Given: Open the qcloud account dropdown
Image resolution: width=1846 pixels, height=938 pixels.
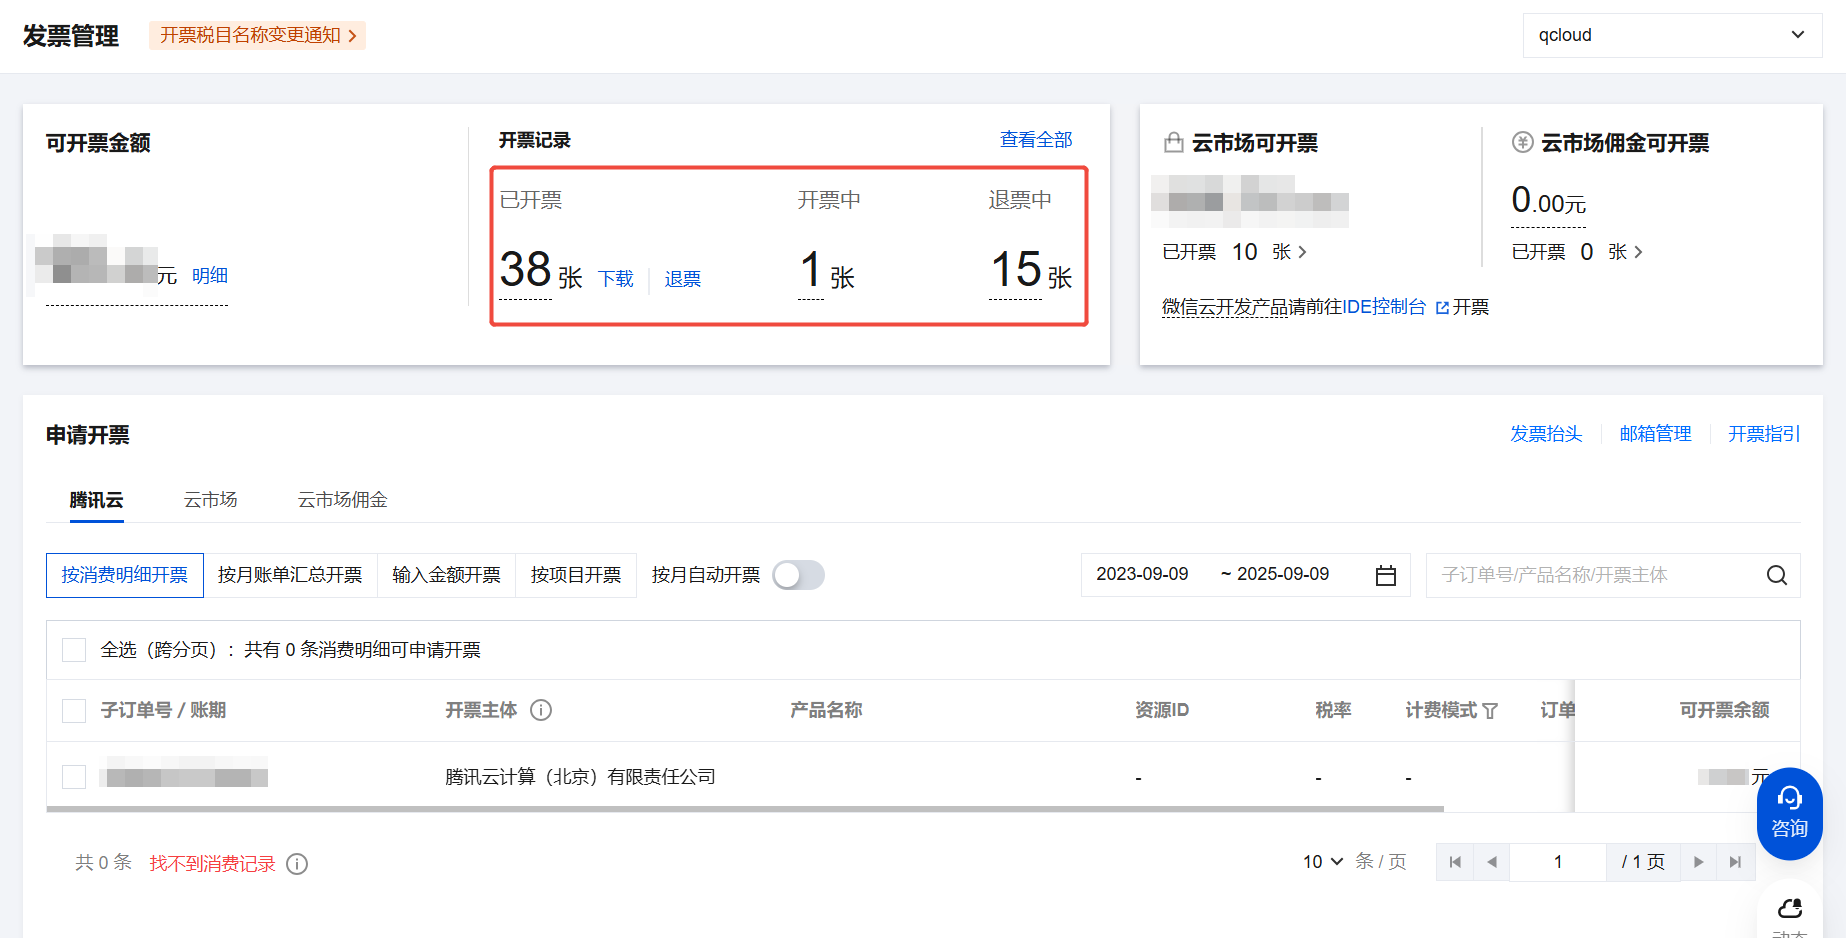Looking at the screenshot, I should (x=1671, y=35).
